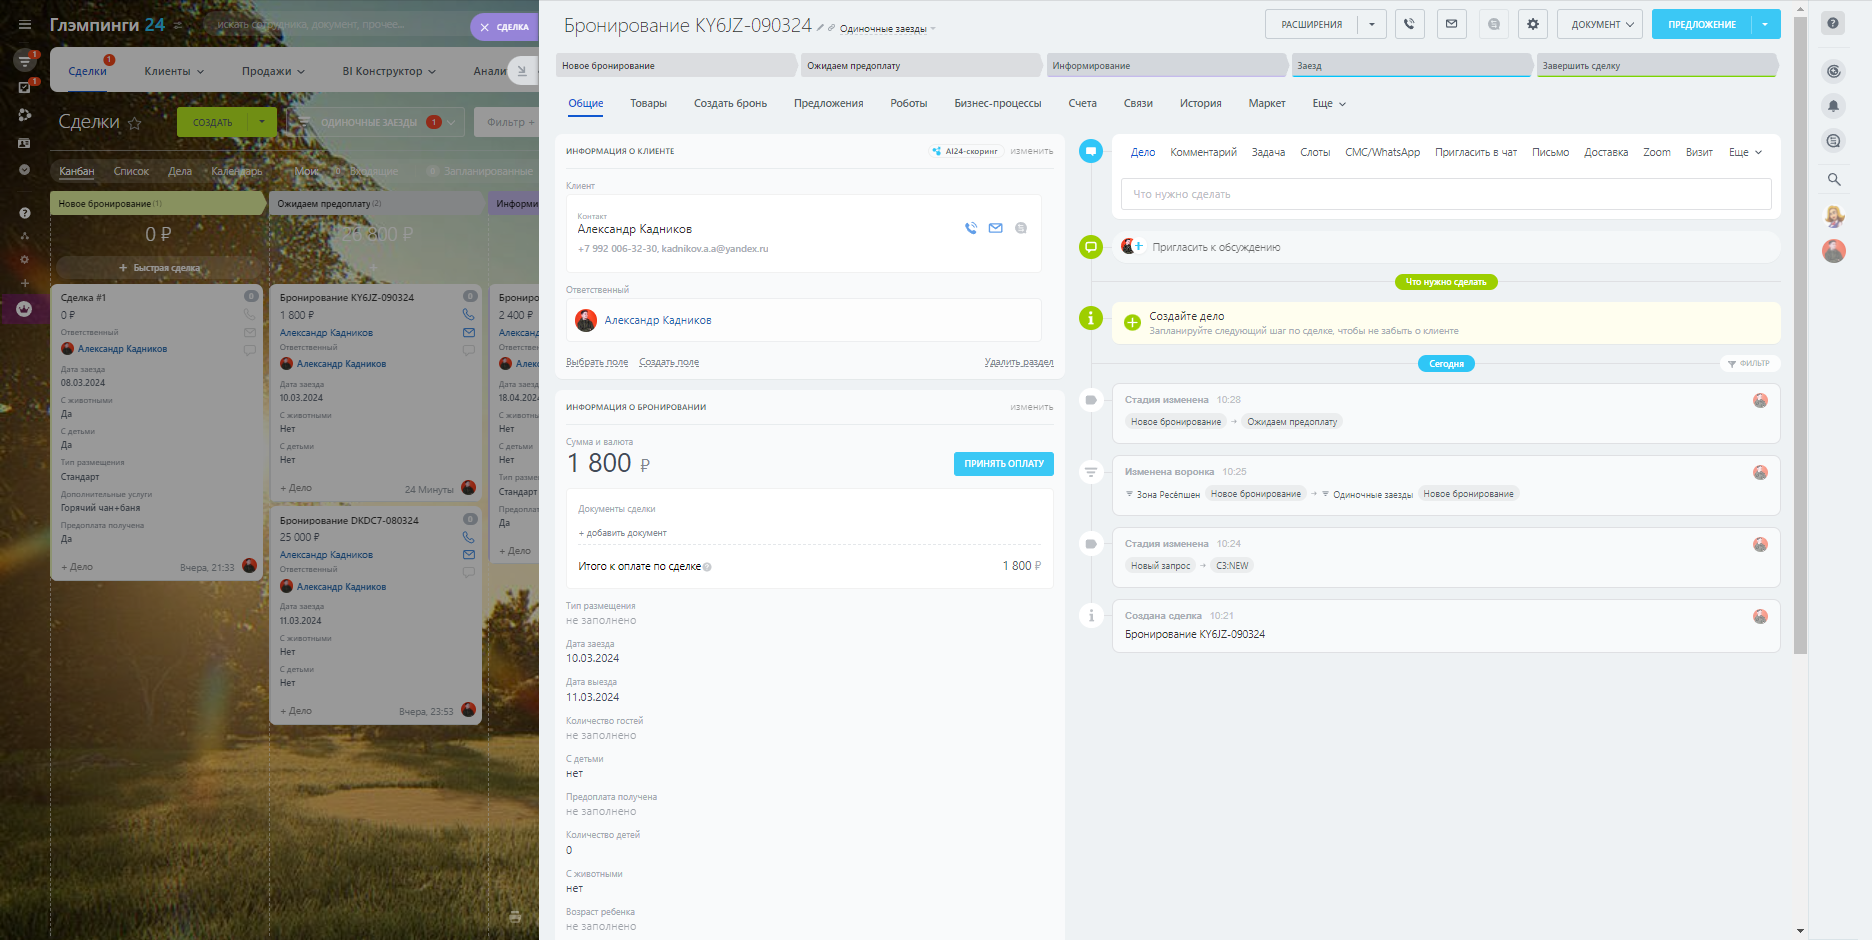Open the ДОКУМЕНТ dropdown
This screenshot has height=940, width=1872.
1600,24
